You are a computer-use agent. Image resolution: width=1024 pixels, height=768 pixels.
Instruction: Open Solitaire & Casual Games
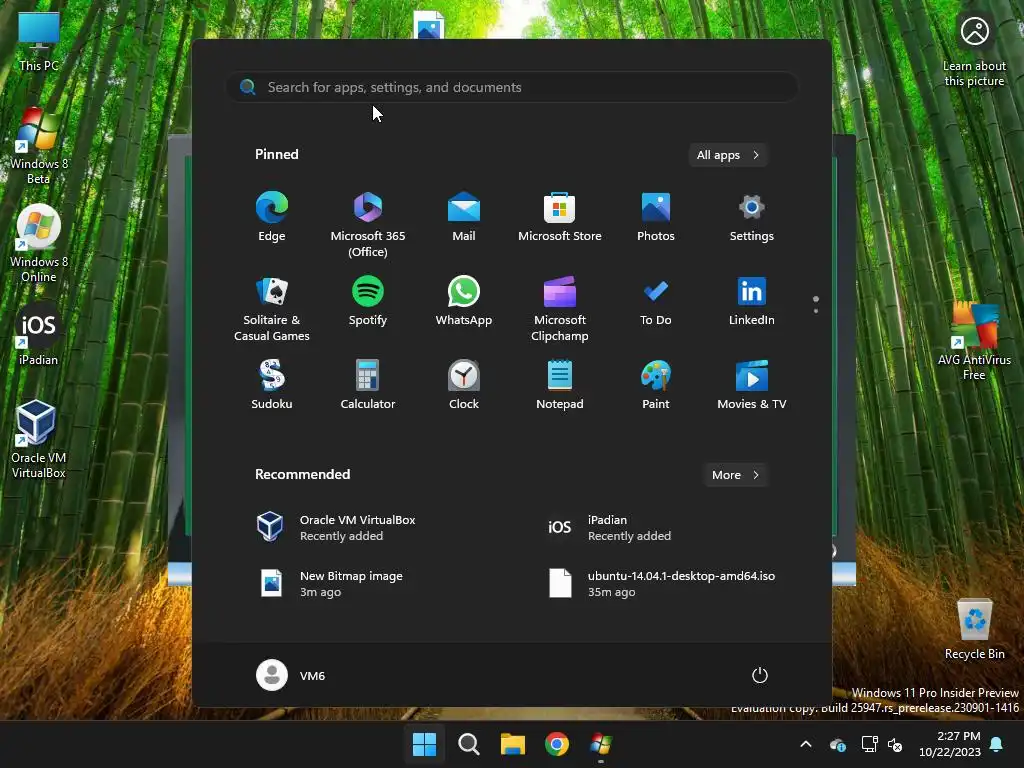[272, 309]
